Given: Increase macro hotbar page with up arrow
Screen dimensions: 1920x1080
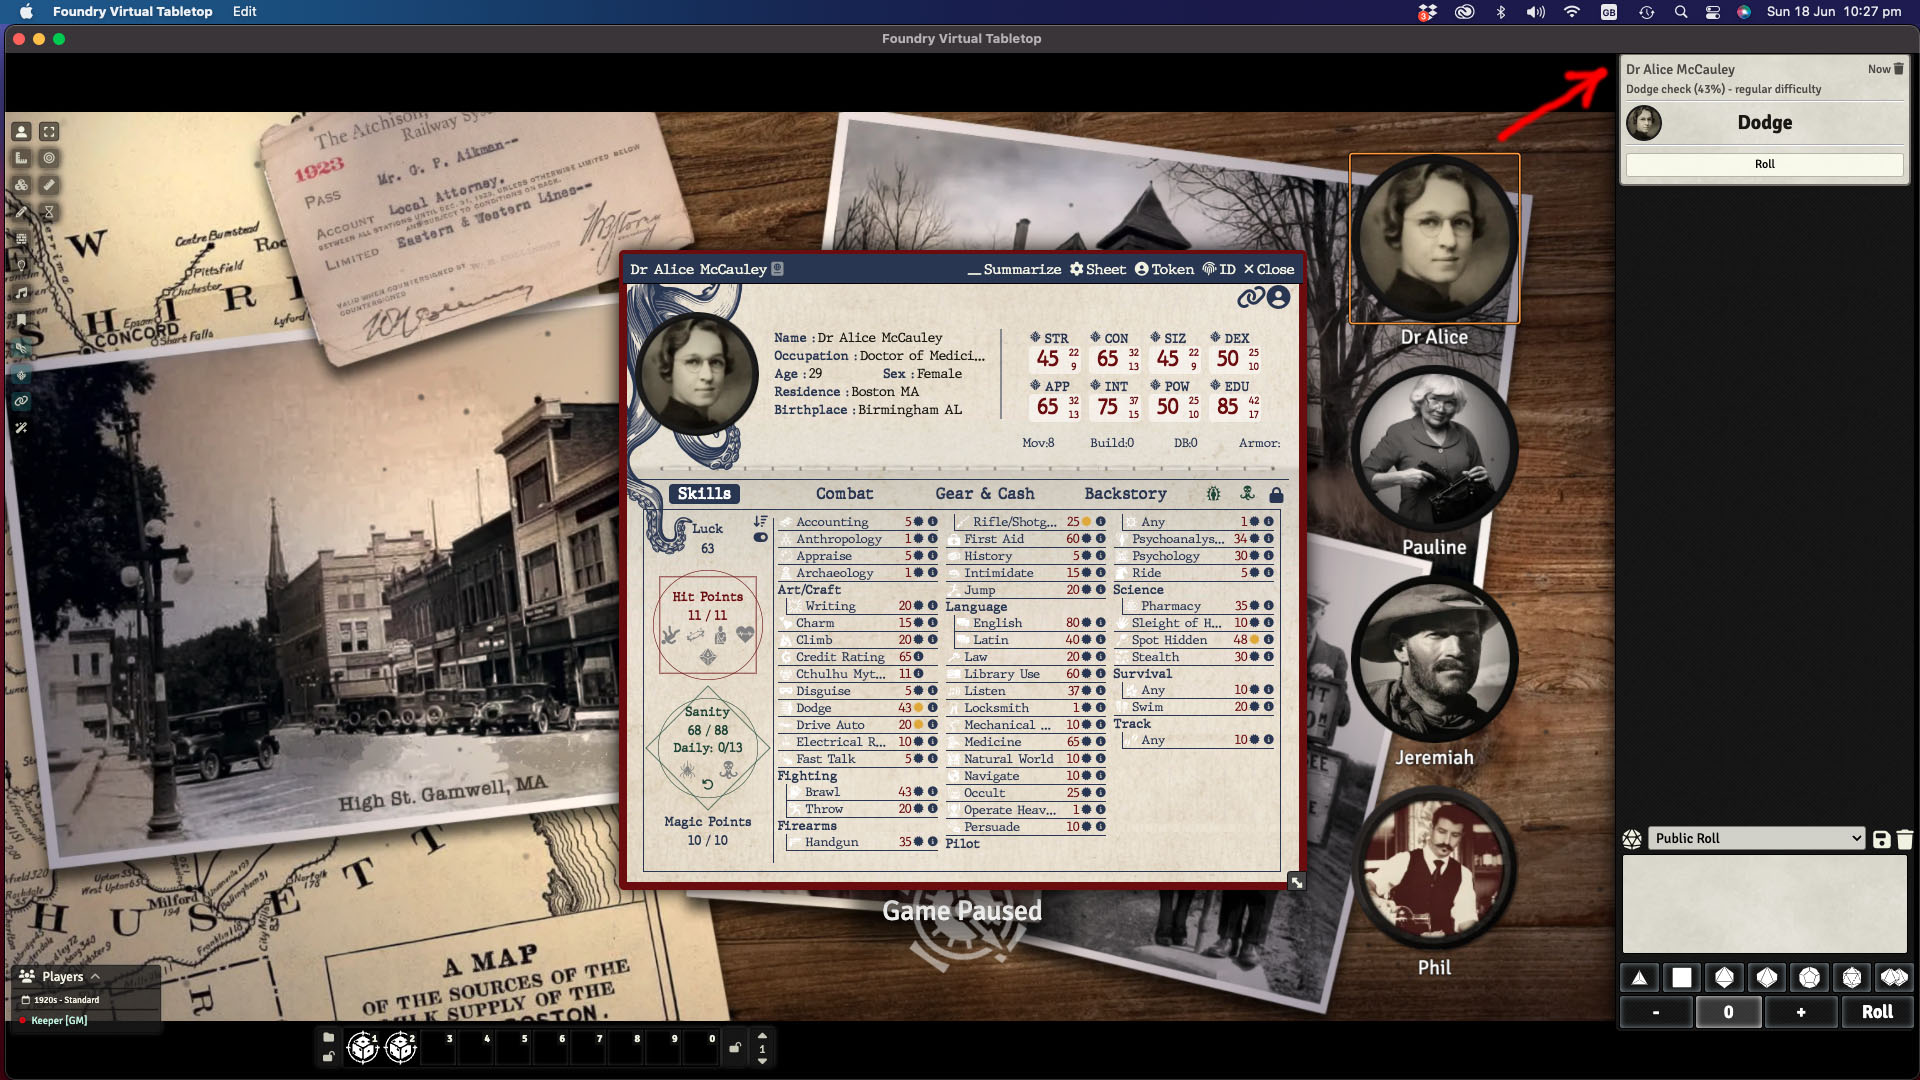Looking at the screenshot, I should 762,1036.
